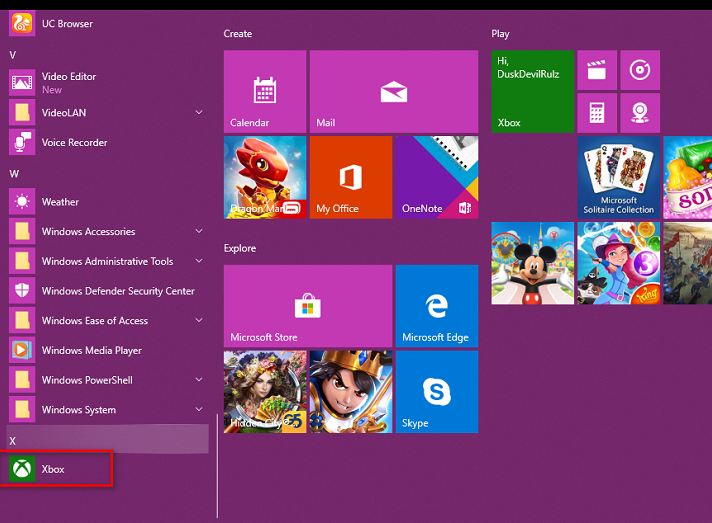Open UC Browser from the app list
Viewport: 712px width, 523px height.
(x=107, y=24)
